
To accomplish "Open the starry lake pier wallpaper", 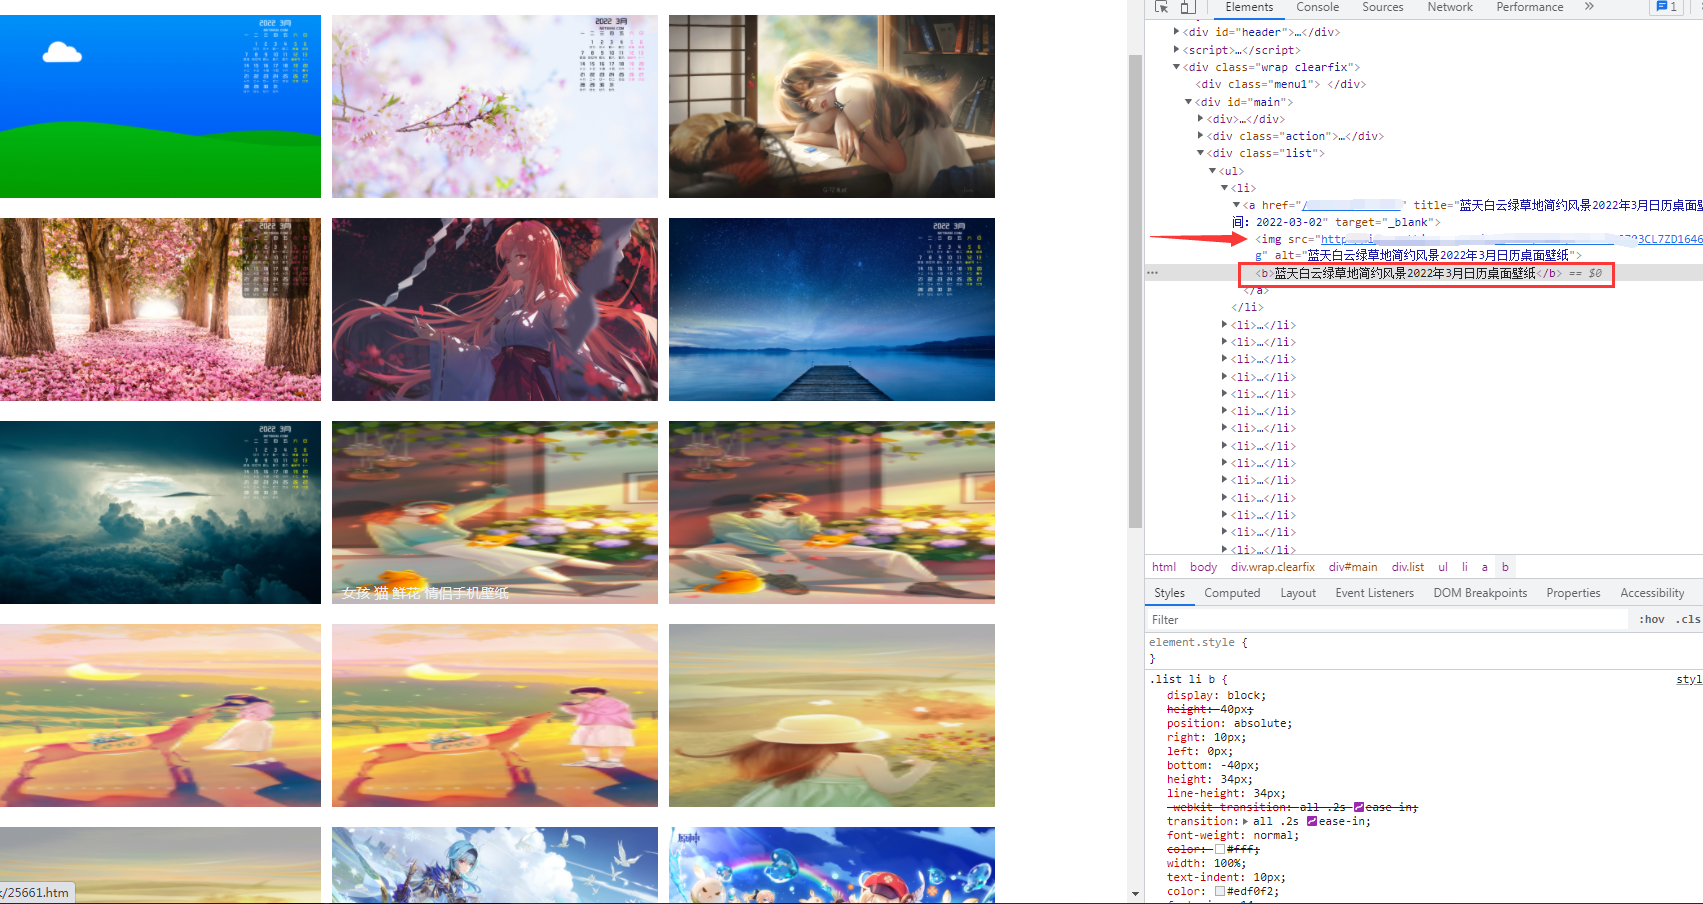I will pos(832,309).
